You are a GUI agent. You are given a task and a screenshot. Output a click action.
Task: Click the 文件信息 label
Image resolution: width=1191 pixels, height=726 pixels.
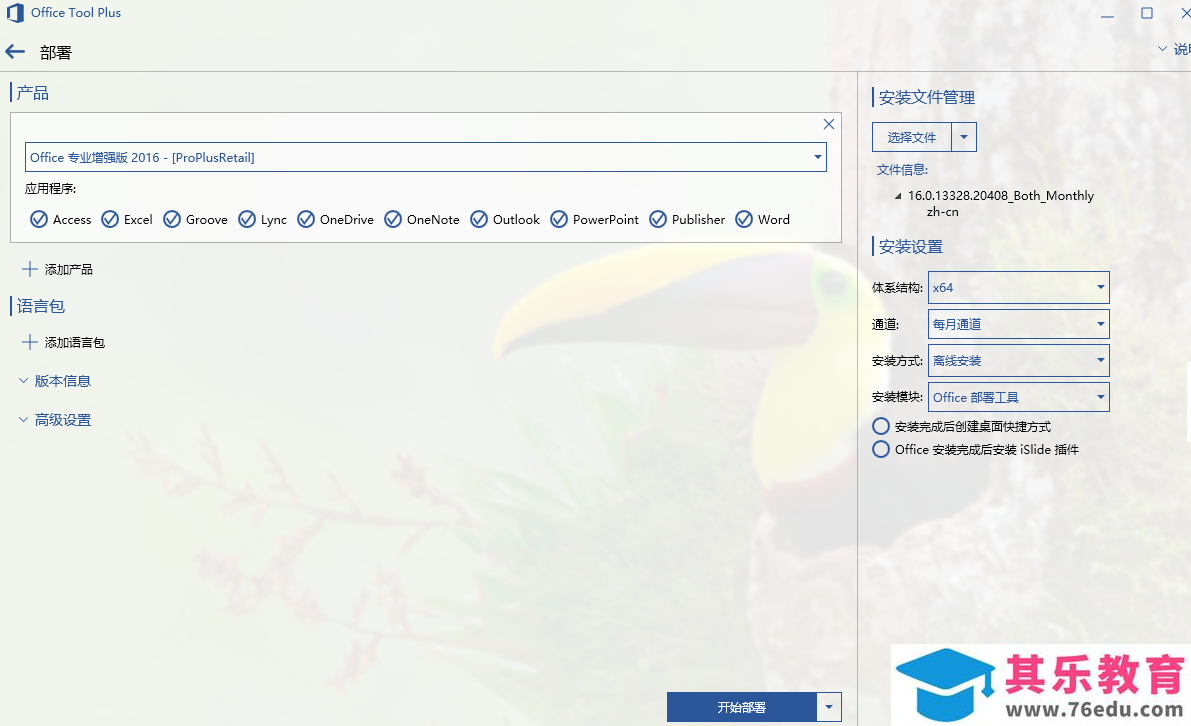click(902, 170)
